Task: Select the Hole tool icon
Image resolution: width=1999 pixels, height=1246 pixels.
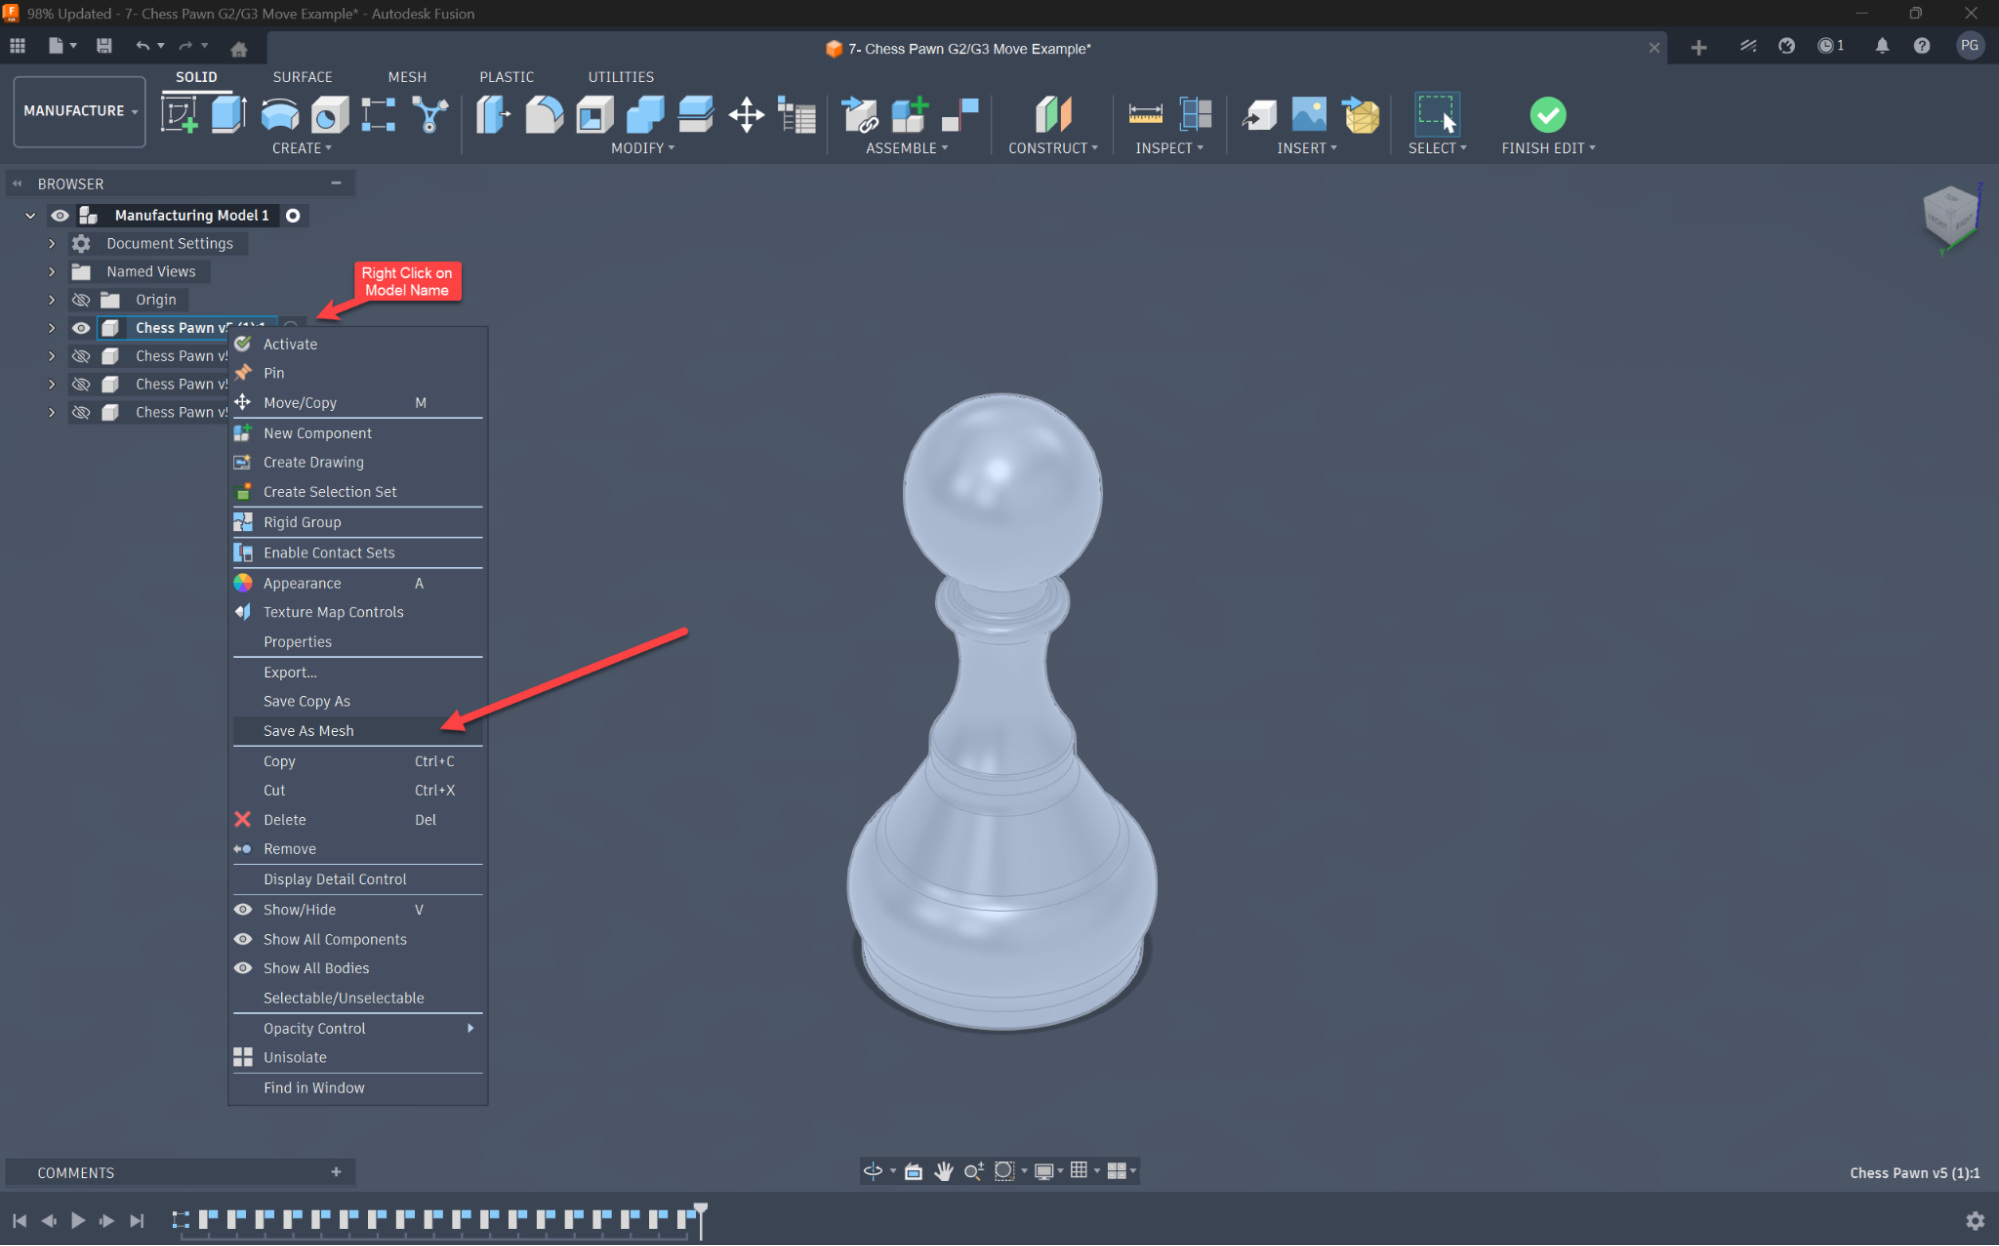Action: coord(329,115)
